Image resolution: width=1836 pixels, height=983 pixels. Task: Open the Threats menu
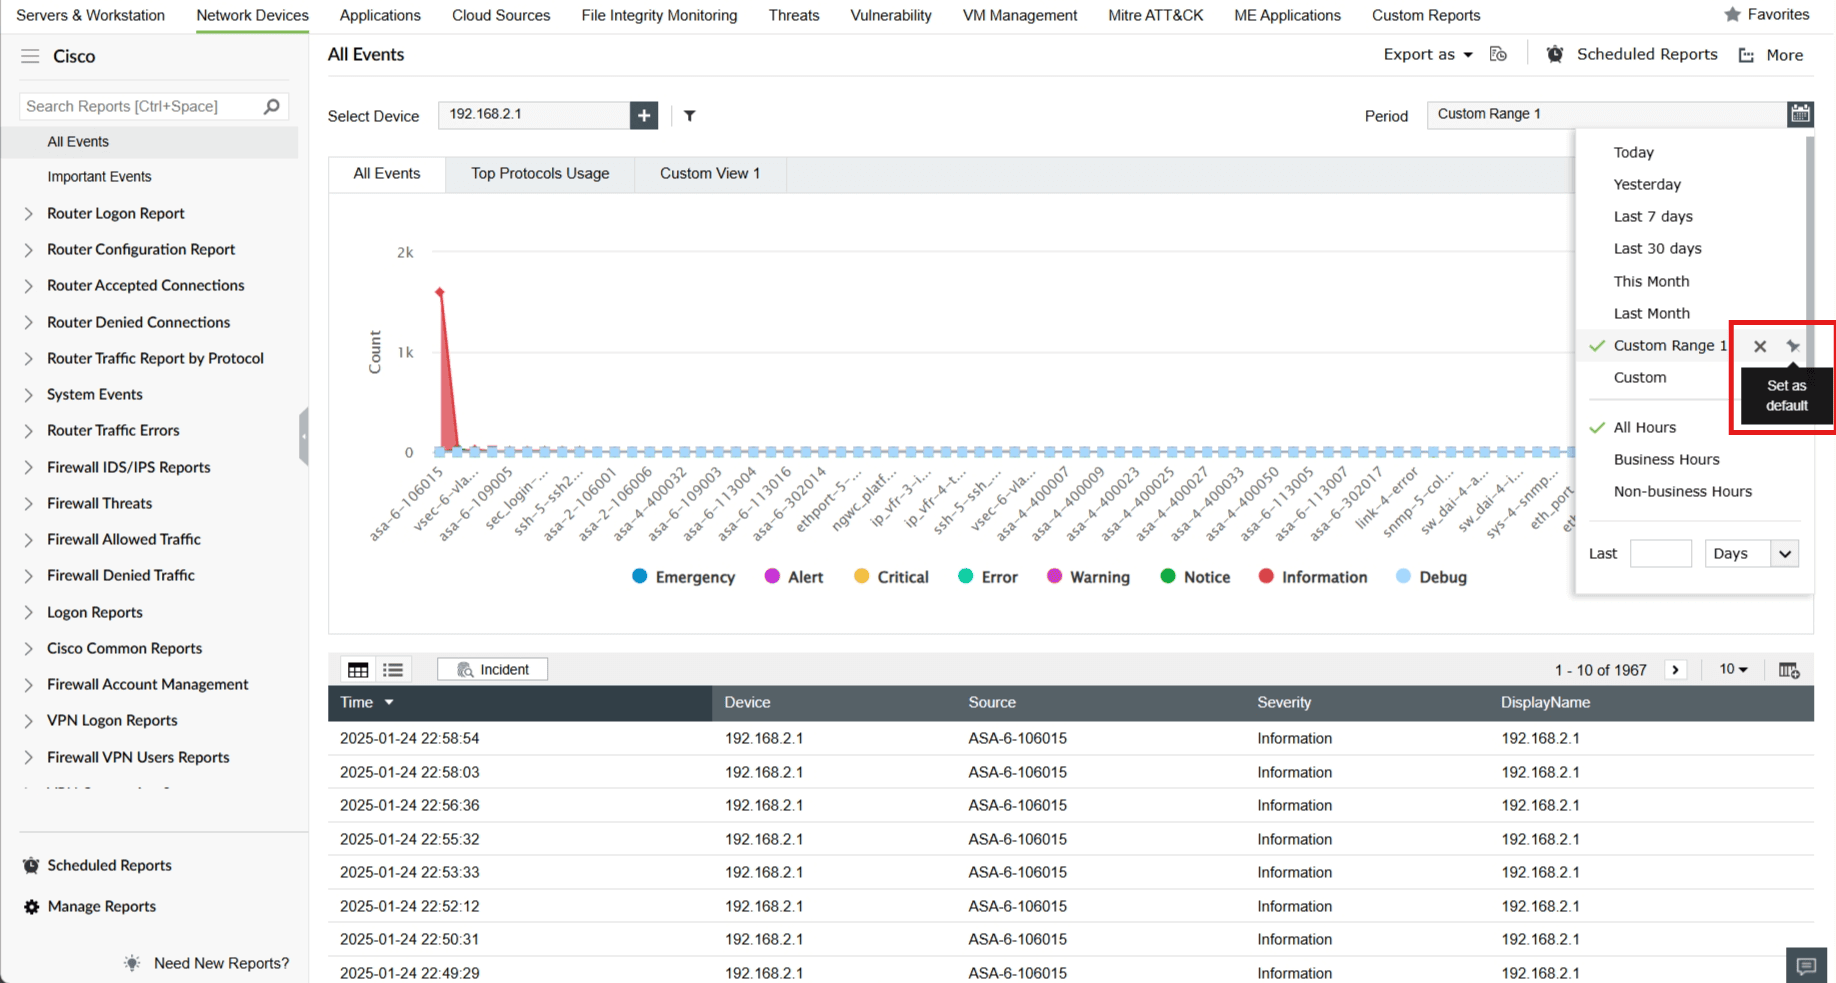point(793,15)
